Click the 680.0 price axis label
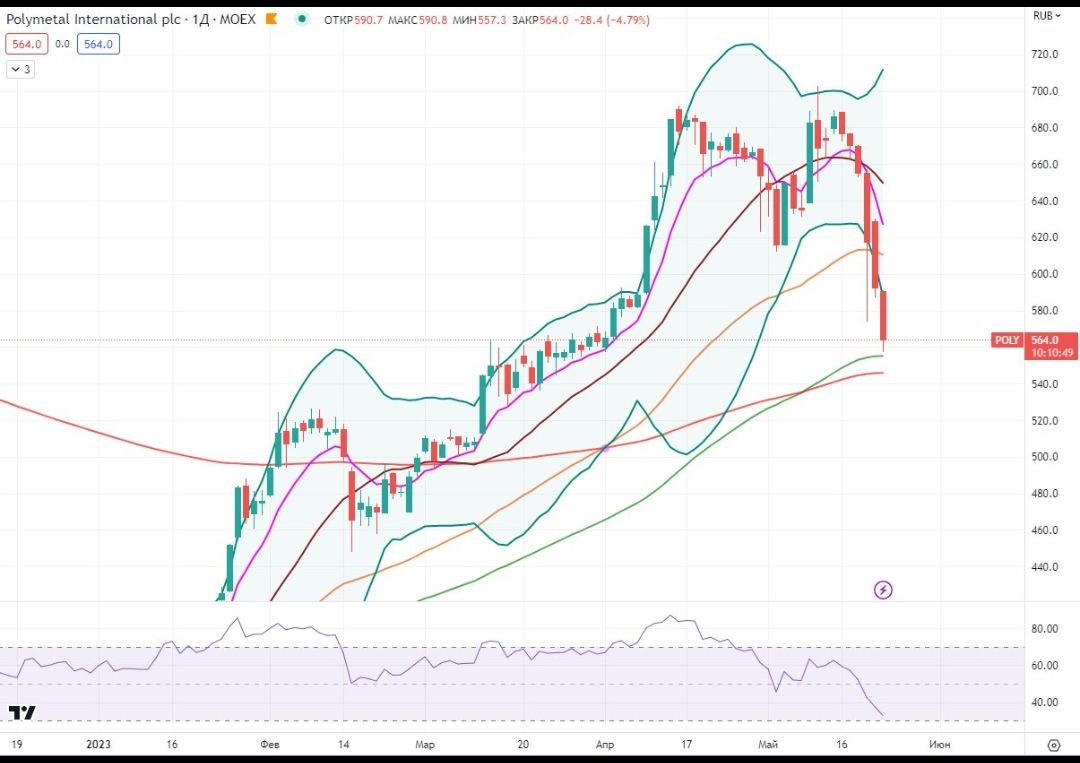The image size is (1080, 763). [1045, 127]
